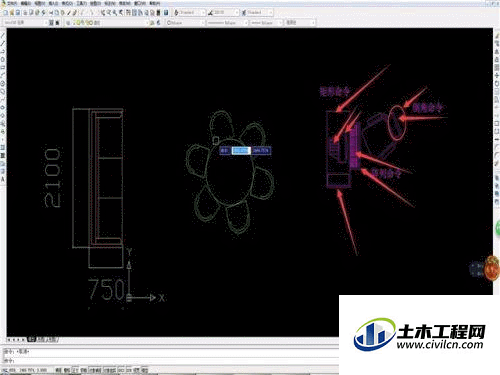
Task: Click the Open file icon in the toolbar
Action: click(x=12, y=13)
